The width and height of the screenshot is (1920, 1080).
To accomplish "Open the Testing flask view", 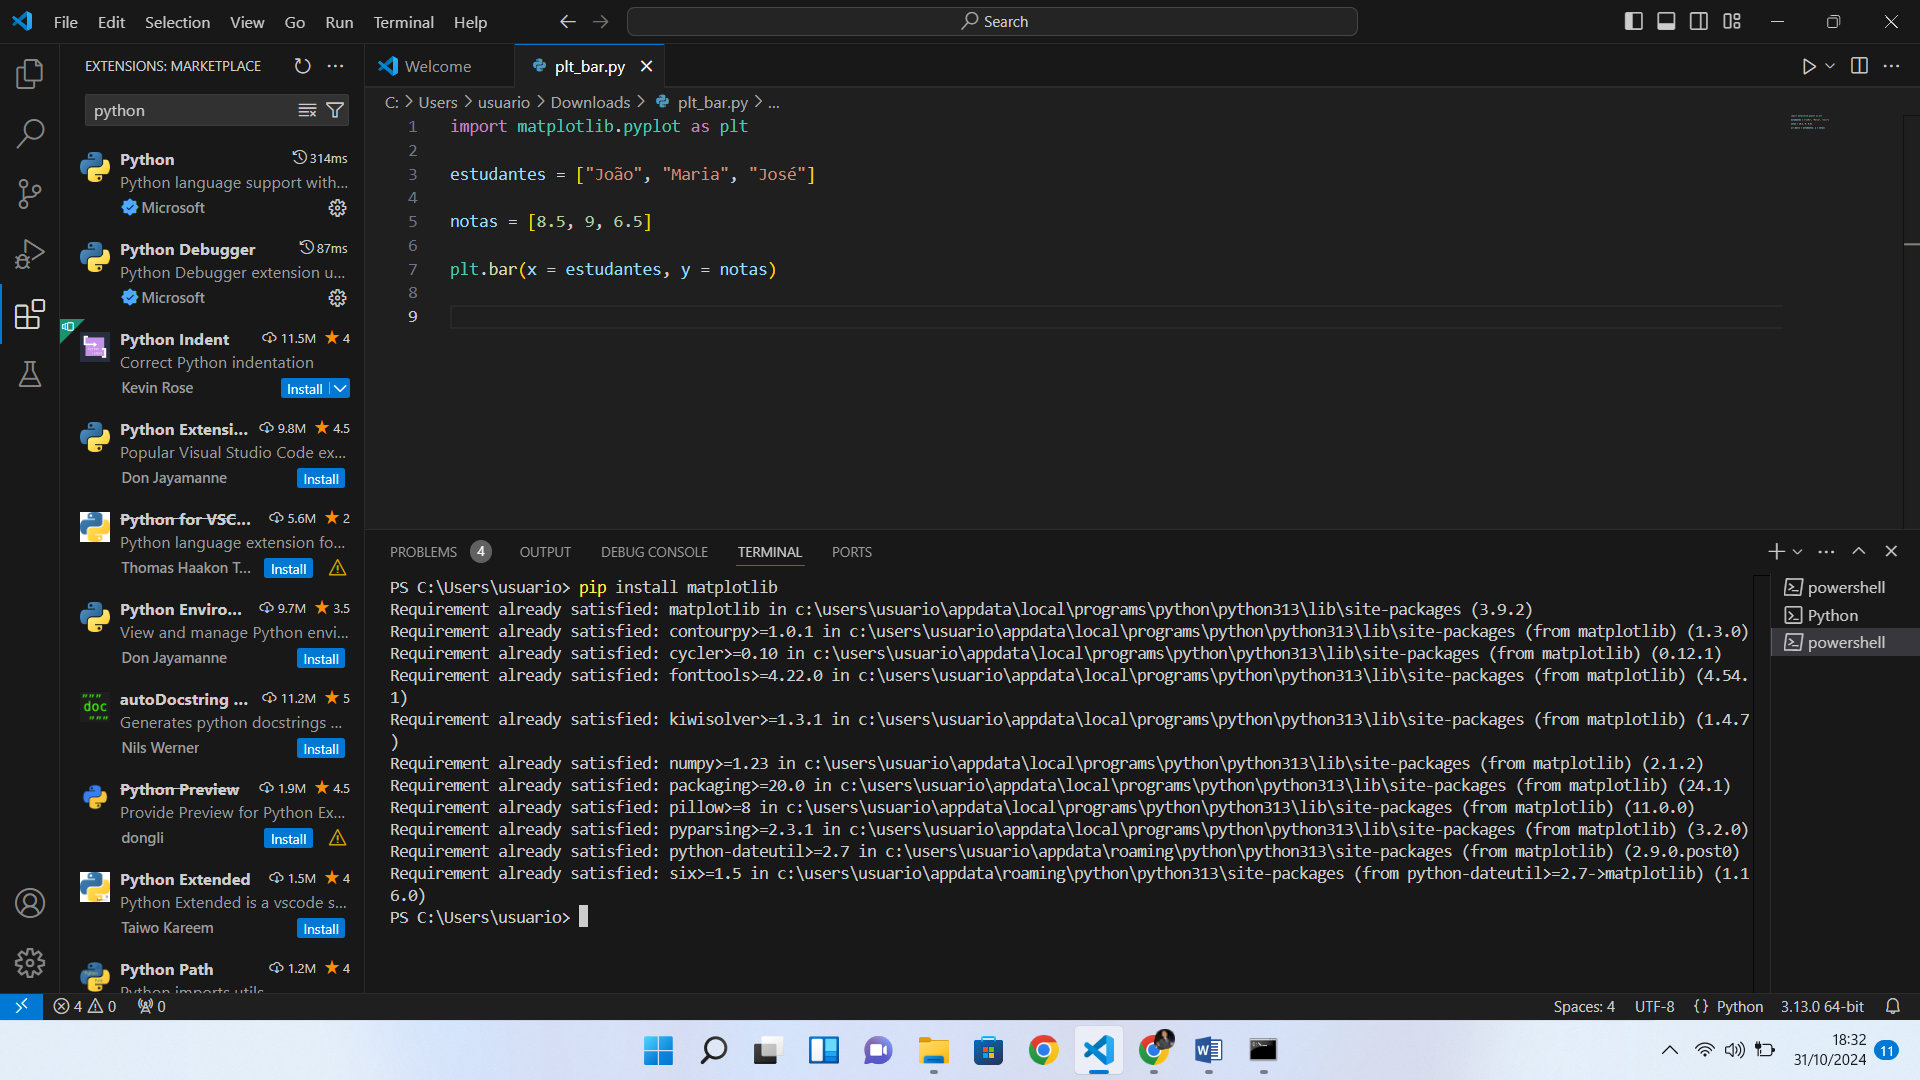I will [x=30, y=374].
